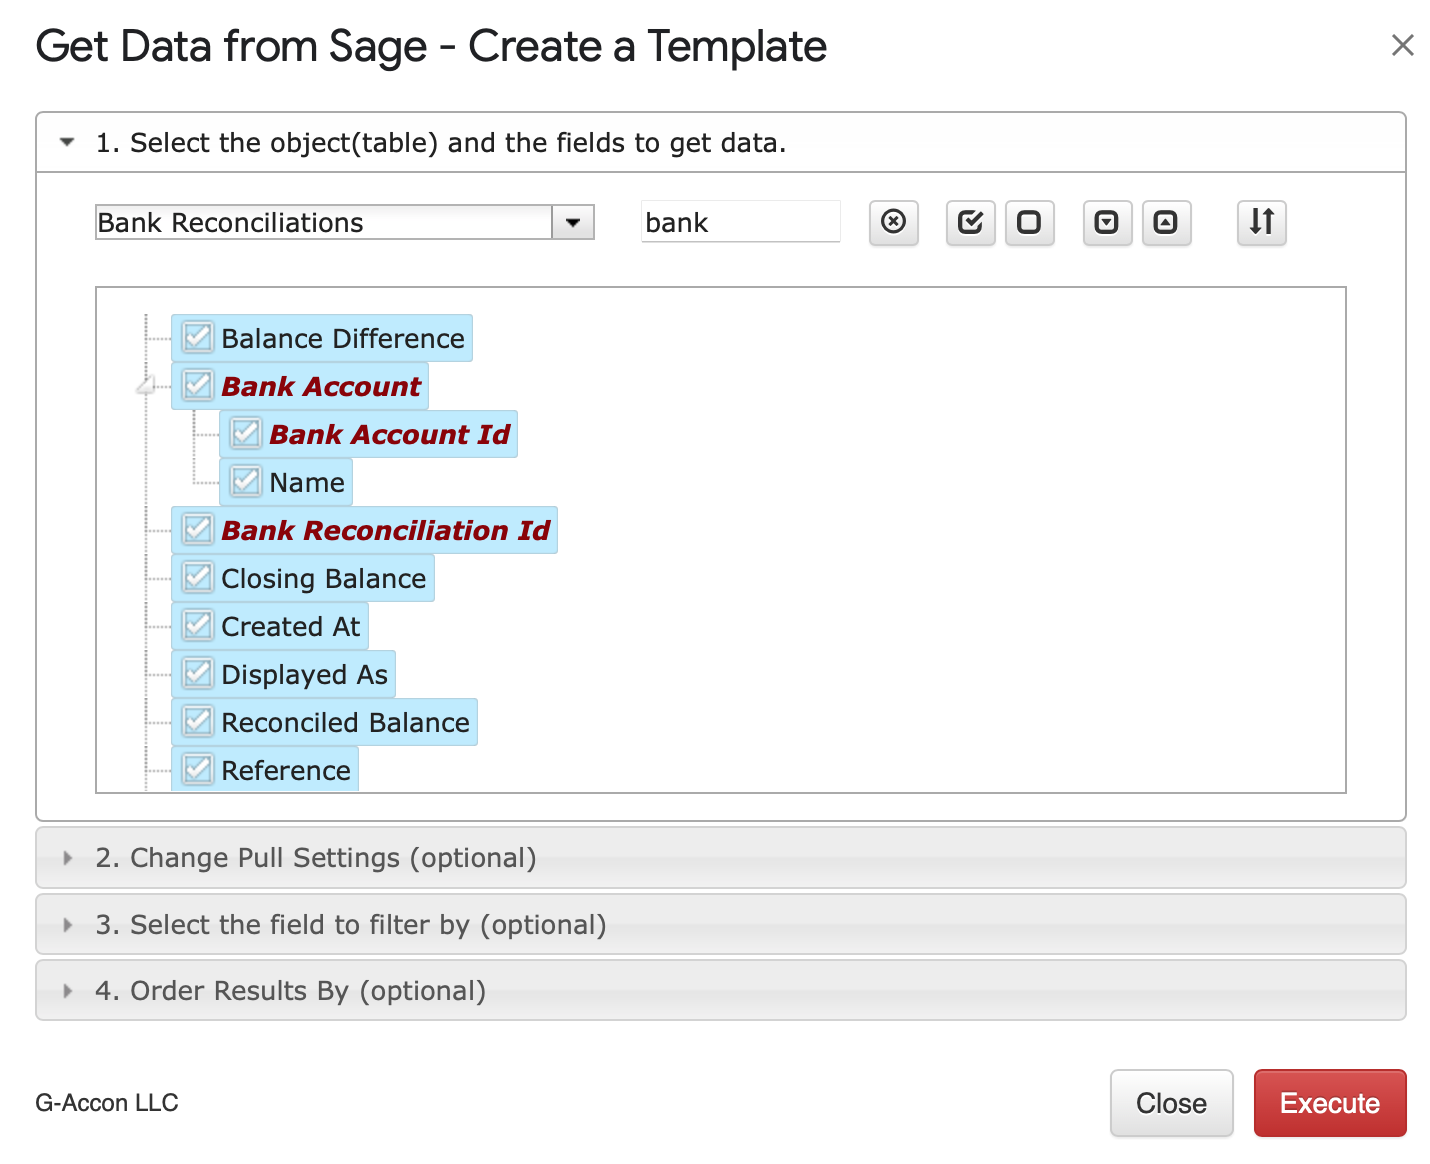Collapse the Bank Account tree node
1430x1164 pixels.
(x=147, y=385)
